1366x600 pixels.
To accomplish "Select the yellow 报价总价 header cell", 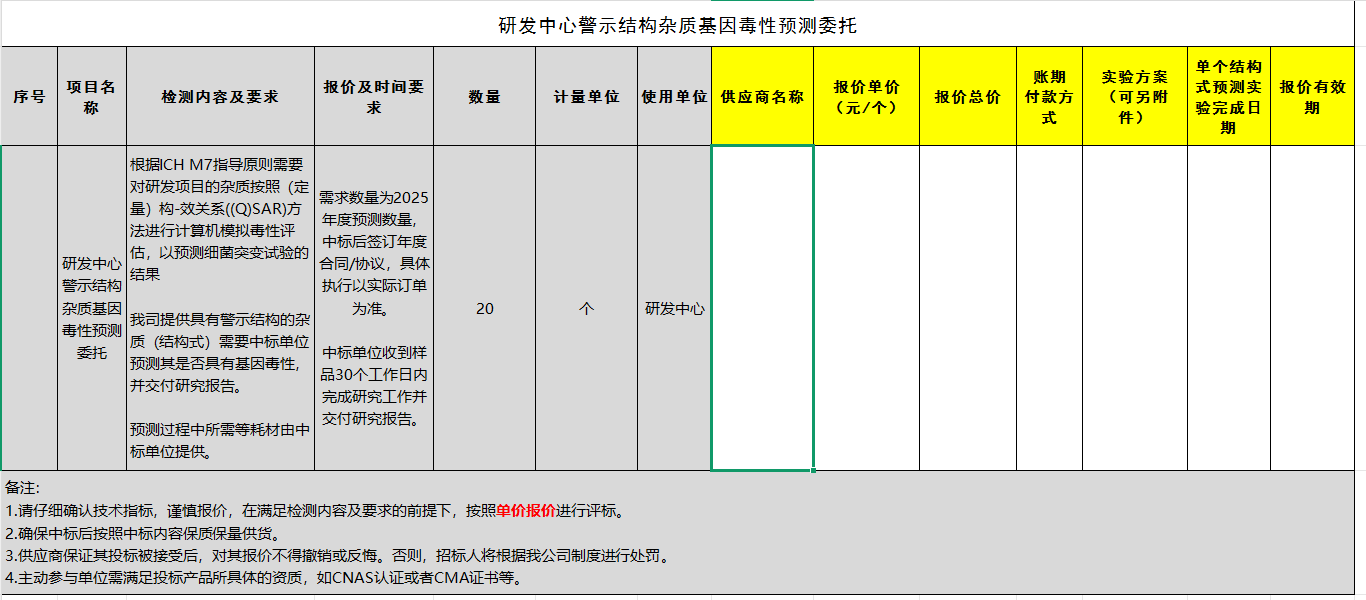I will pyautogui.click(x=967, y=97).
